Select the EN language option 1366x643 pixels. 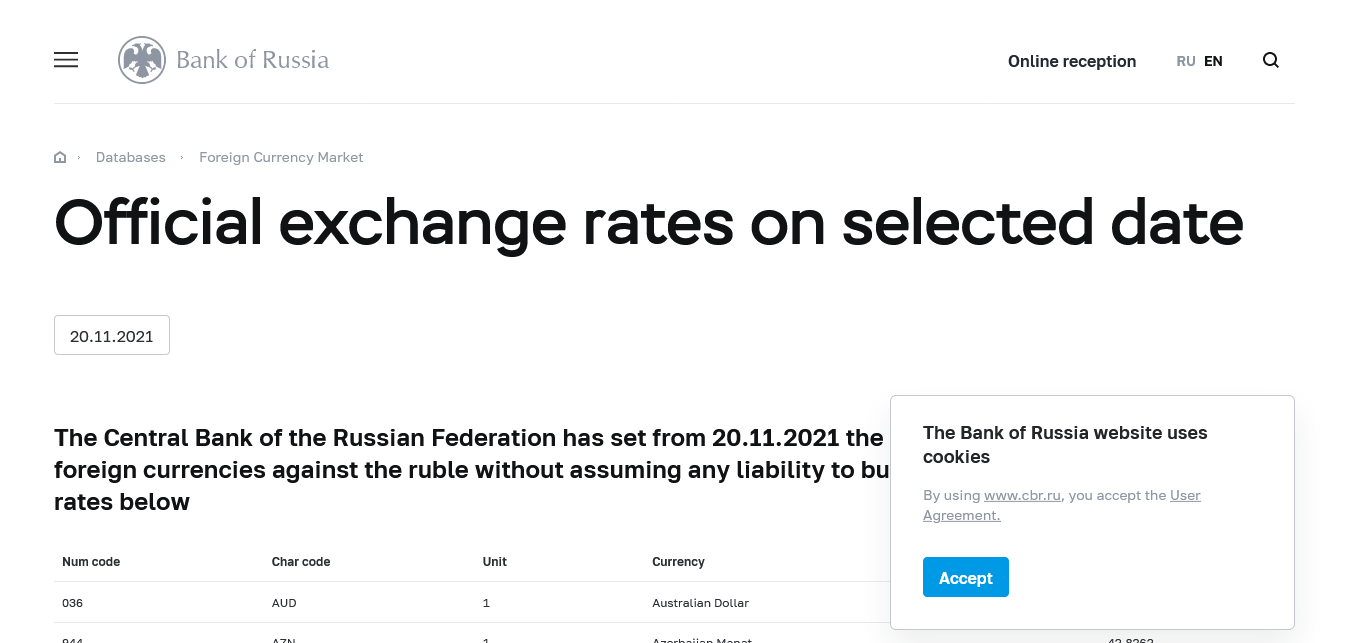(1213, 61)
